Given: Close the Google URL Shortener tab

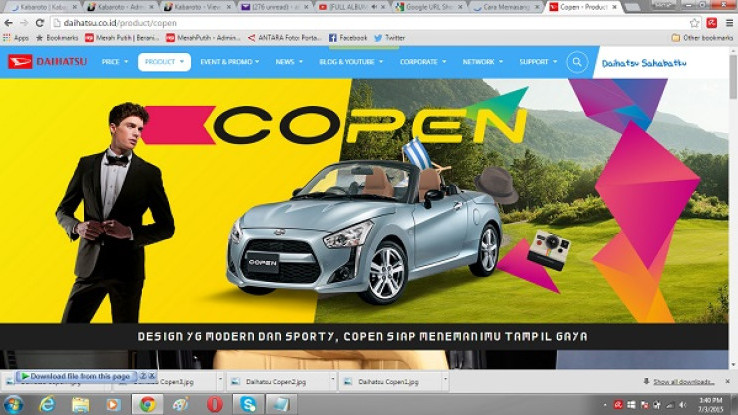Looking at the screenshot, I should pos(460,7).
